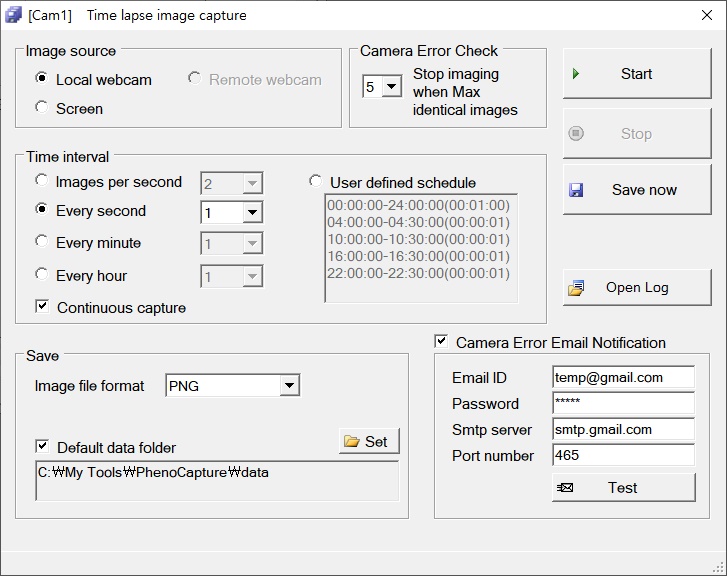Click the folder icon on Set button
The width and height of the screenshot is (727, 576).
click(x=351, y=441)
